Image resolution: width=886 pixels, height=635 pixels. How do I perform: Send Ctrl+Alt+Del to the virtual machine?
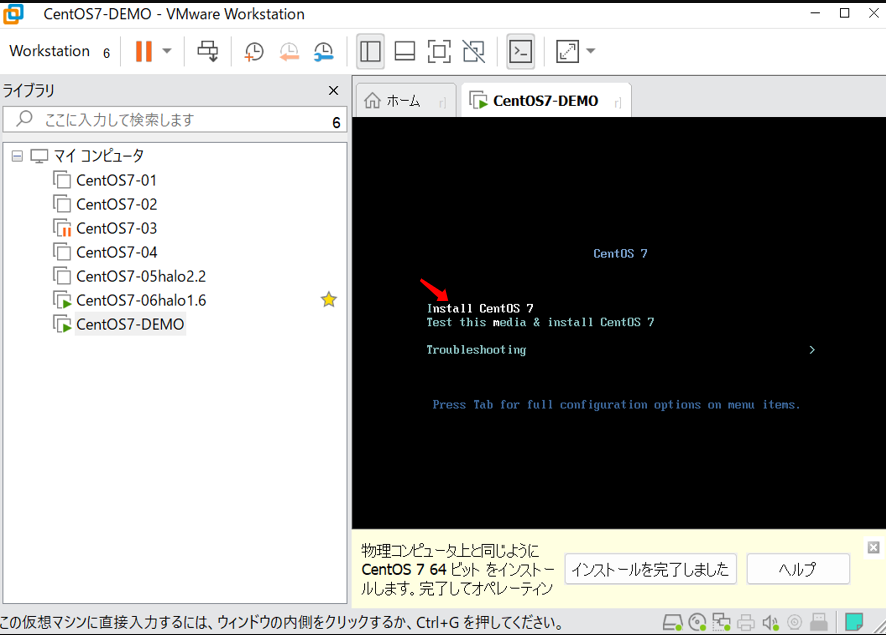click(207, 51)
